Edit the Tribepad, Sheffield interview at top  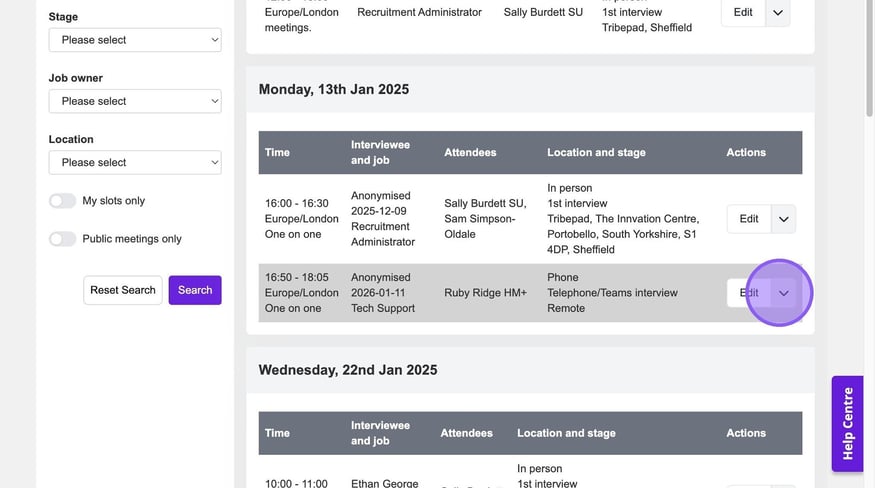[743, 12]
